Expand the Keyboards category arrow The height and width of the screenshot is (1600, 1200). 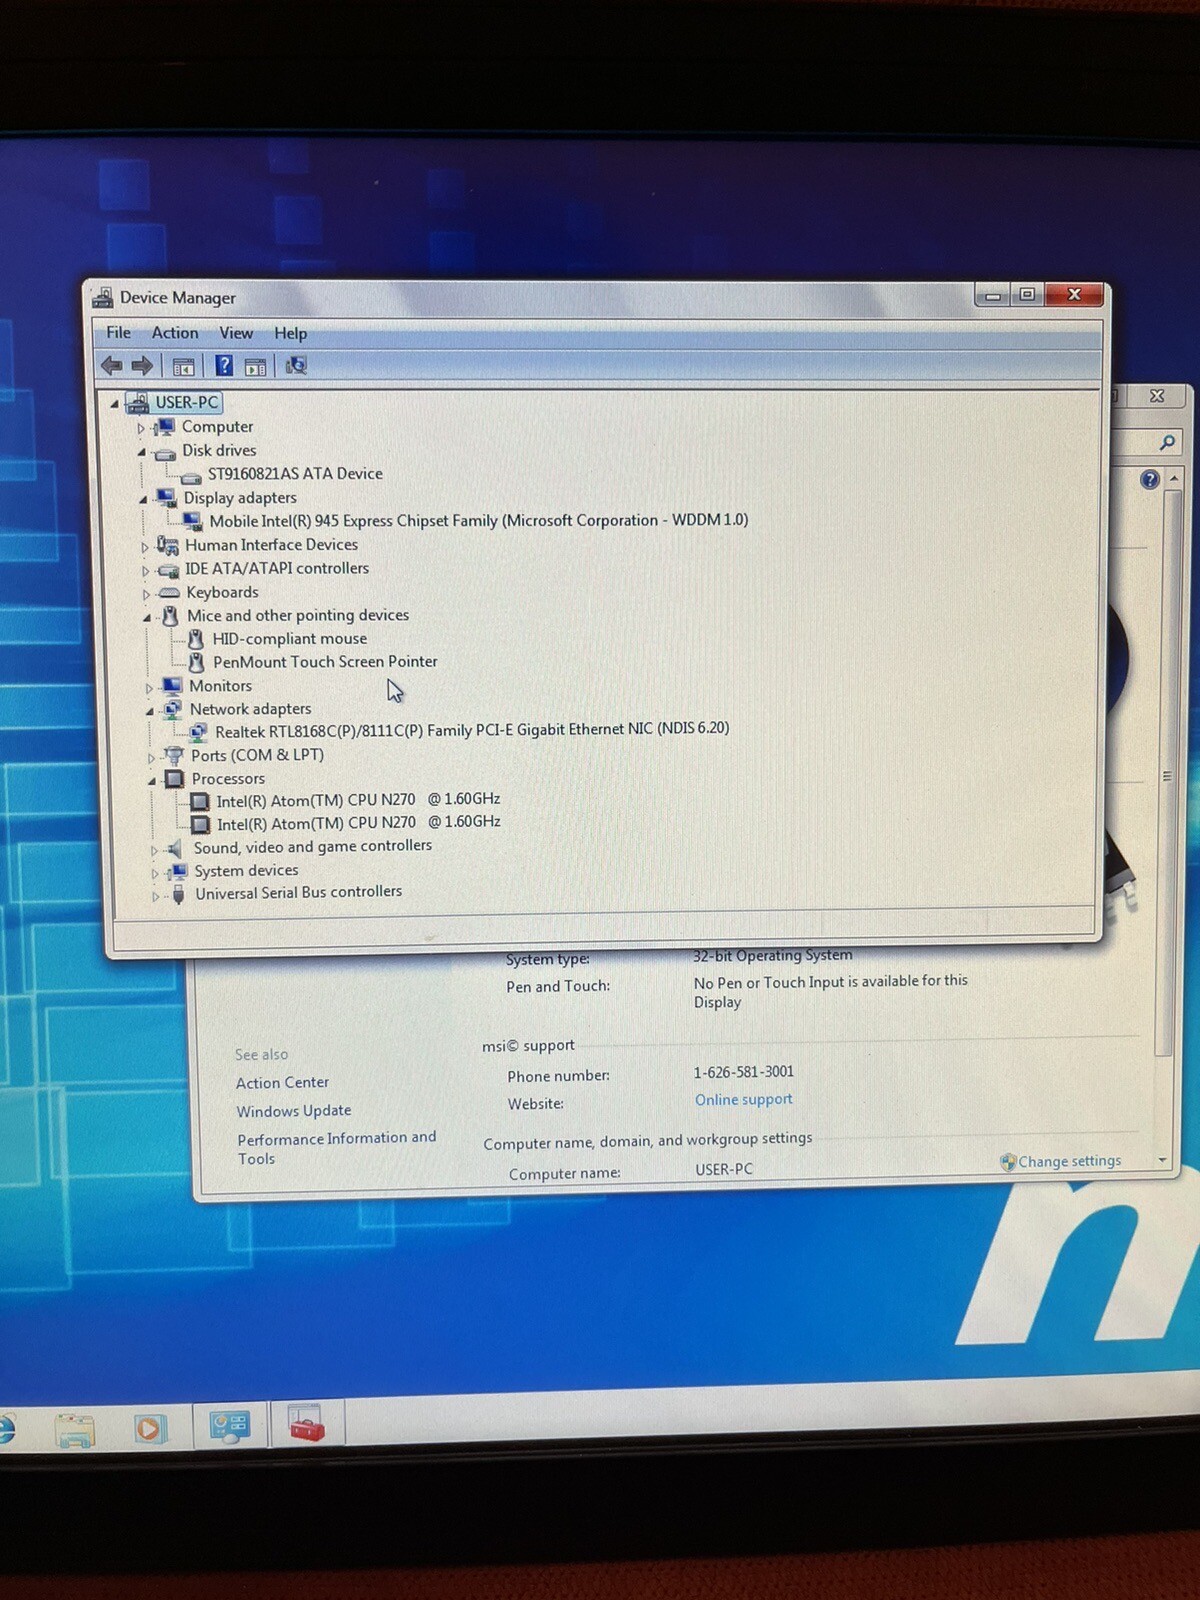click(147, 594)
